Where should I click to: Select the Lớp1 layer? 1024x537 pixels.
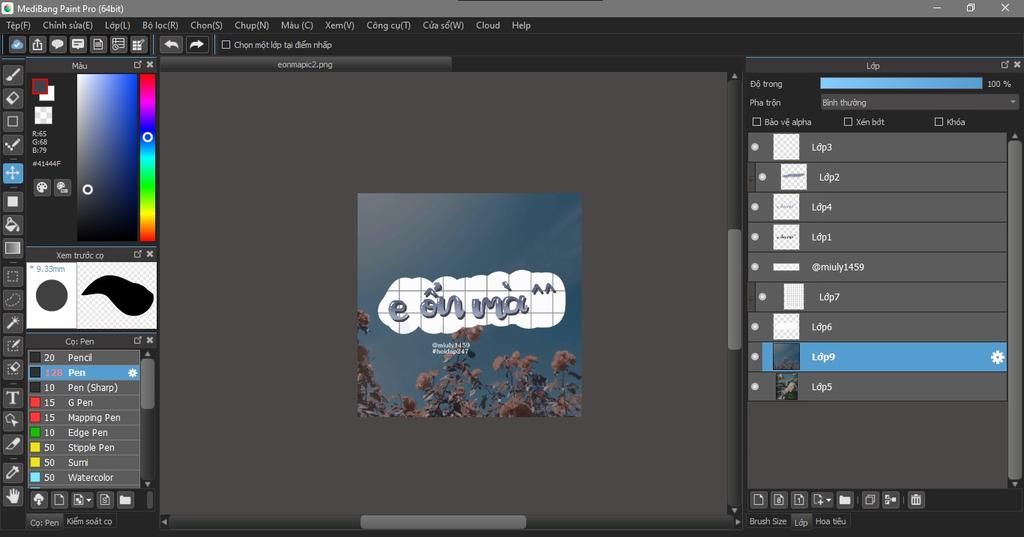(877, 237)
